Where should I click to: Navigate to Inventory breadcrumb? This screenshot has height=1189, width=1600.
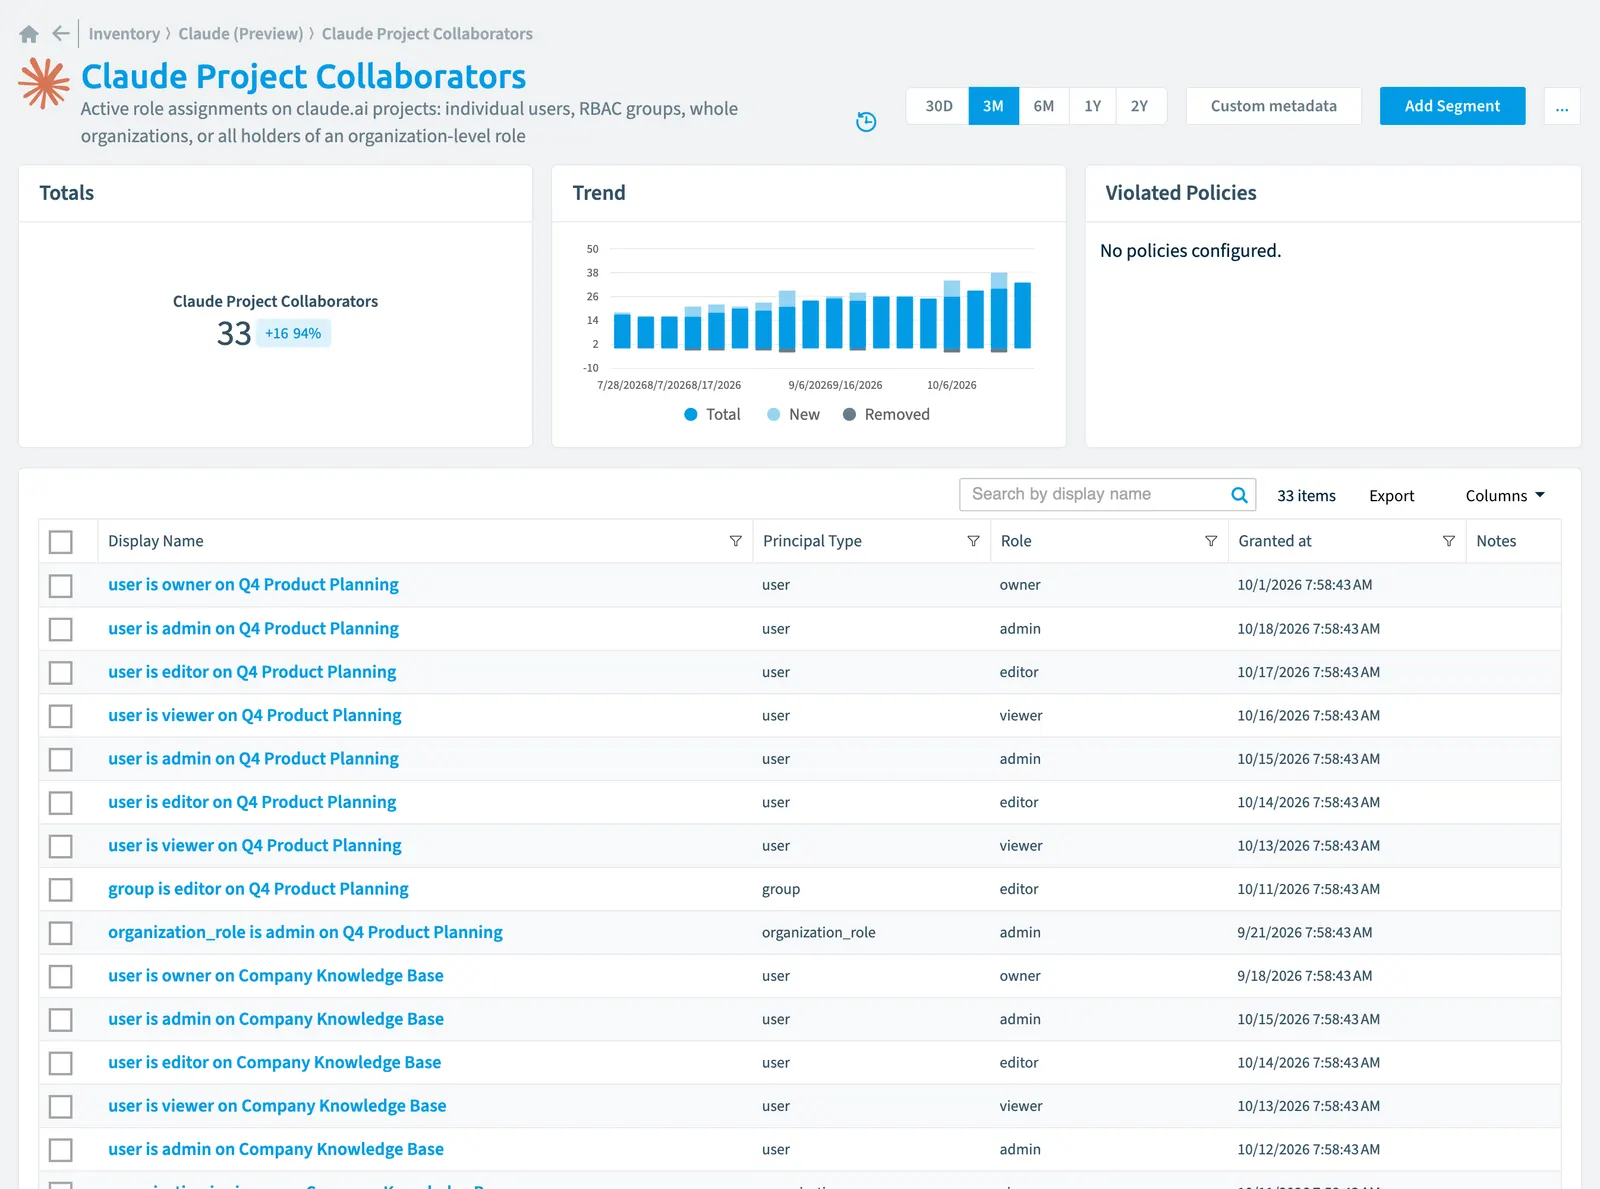pos(124,34)
